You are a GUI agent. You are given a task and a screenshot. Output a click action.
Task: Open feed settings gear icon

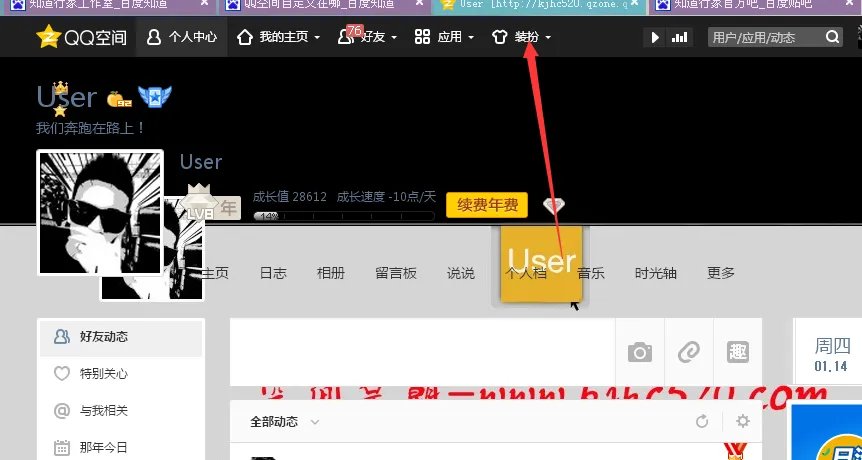[743, 422]
